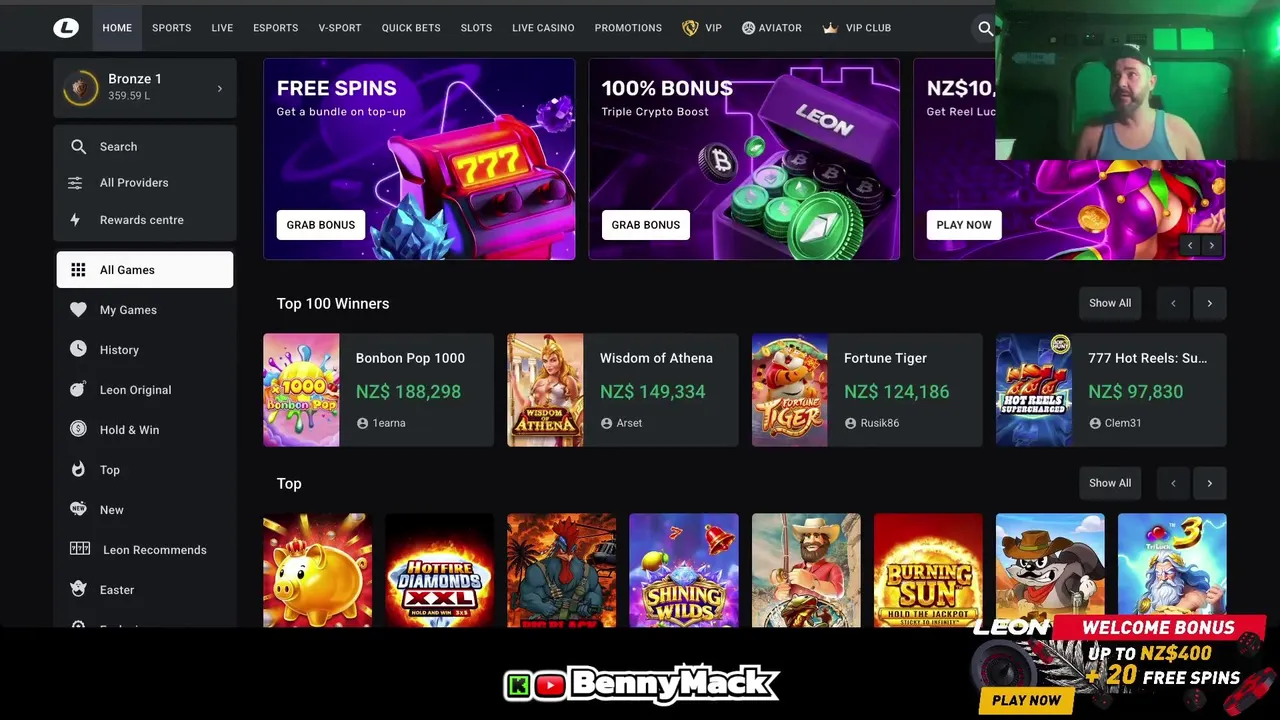Viewport: 1280px width, 720px height.
Task: Go to next promo banner arrow
Action: tap(1212, 245)
